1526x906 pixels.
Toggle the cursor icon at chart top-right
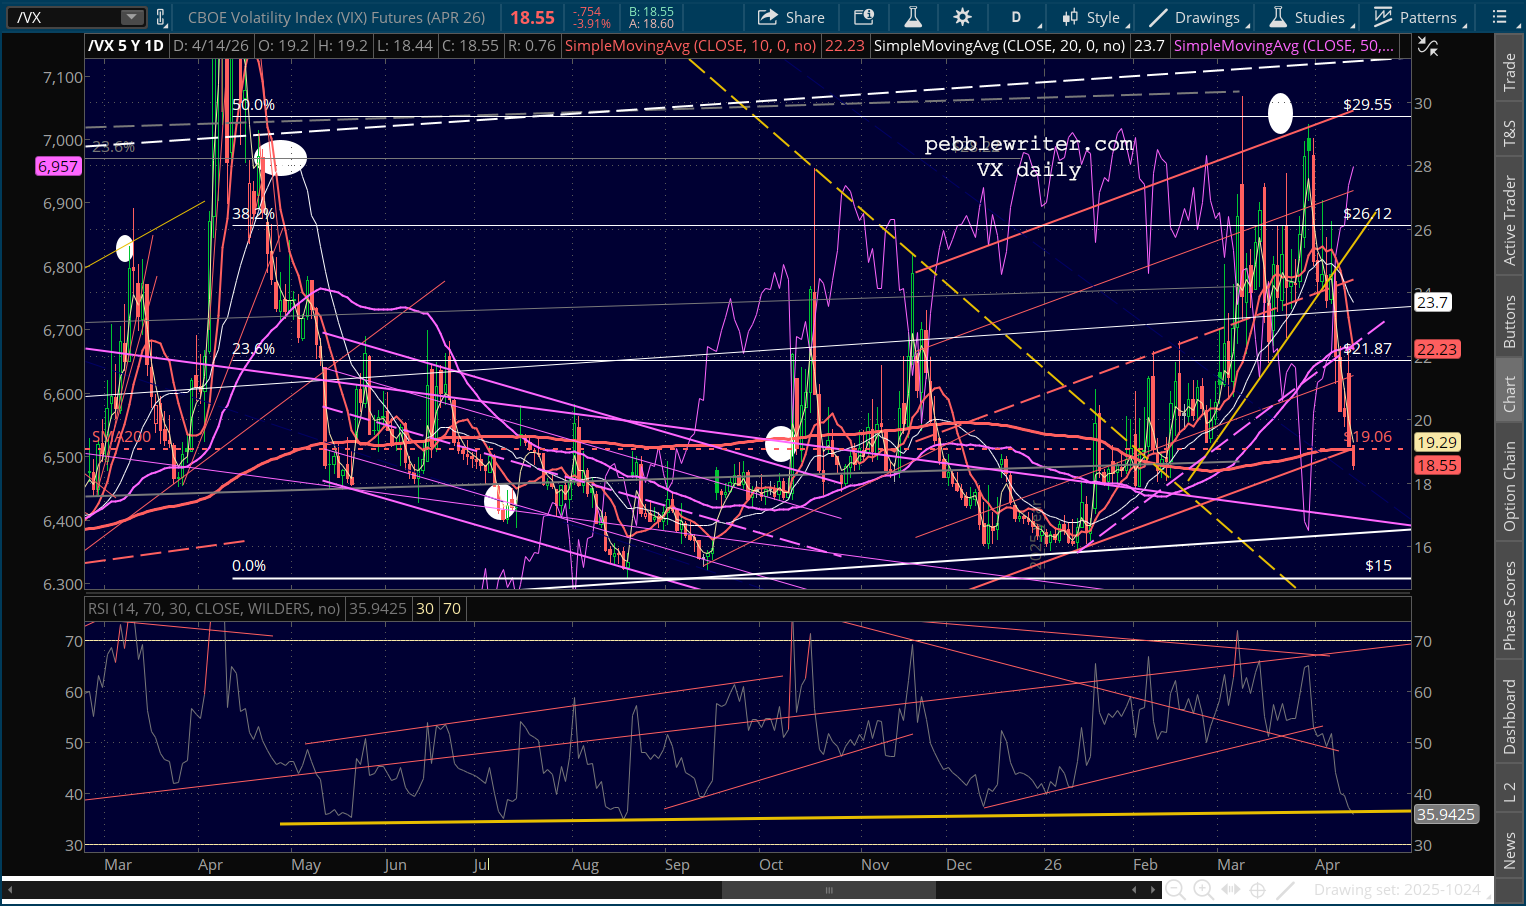click(1428, 46)
